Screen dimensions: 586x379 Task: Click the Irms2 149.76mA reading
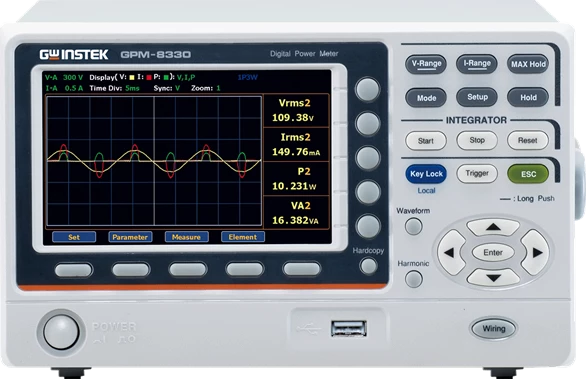[296, 145]
